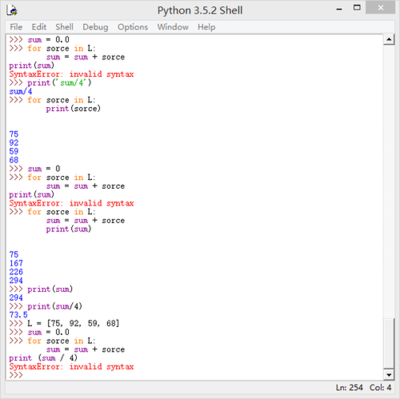
Task: Click the vertical scrollbar thumb
Action: (389, 343)
